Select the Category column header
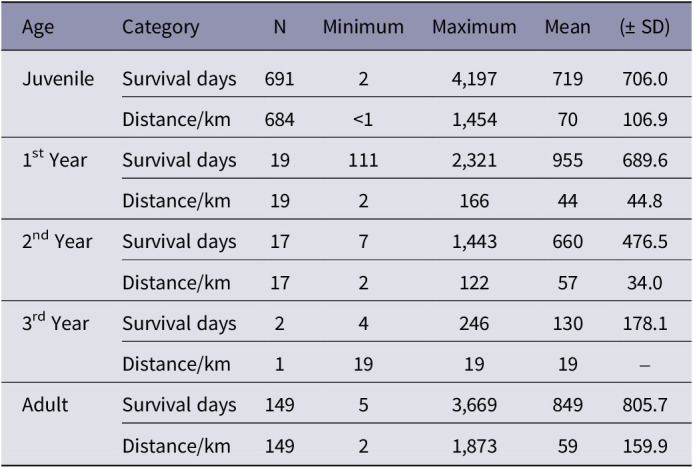Screen dimensions: 693x468 point(160,27)
